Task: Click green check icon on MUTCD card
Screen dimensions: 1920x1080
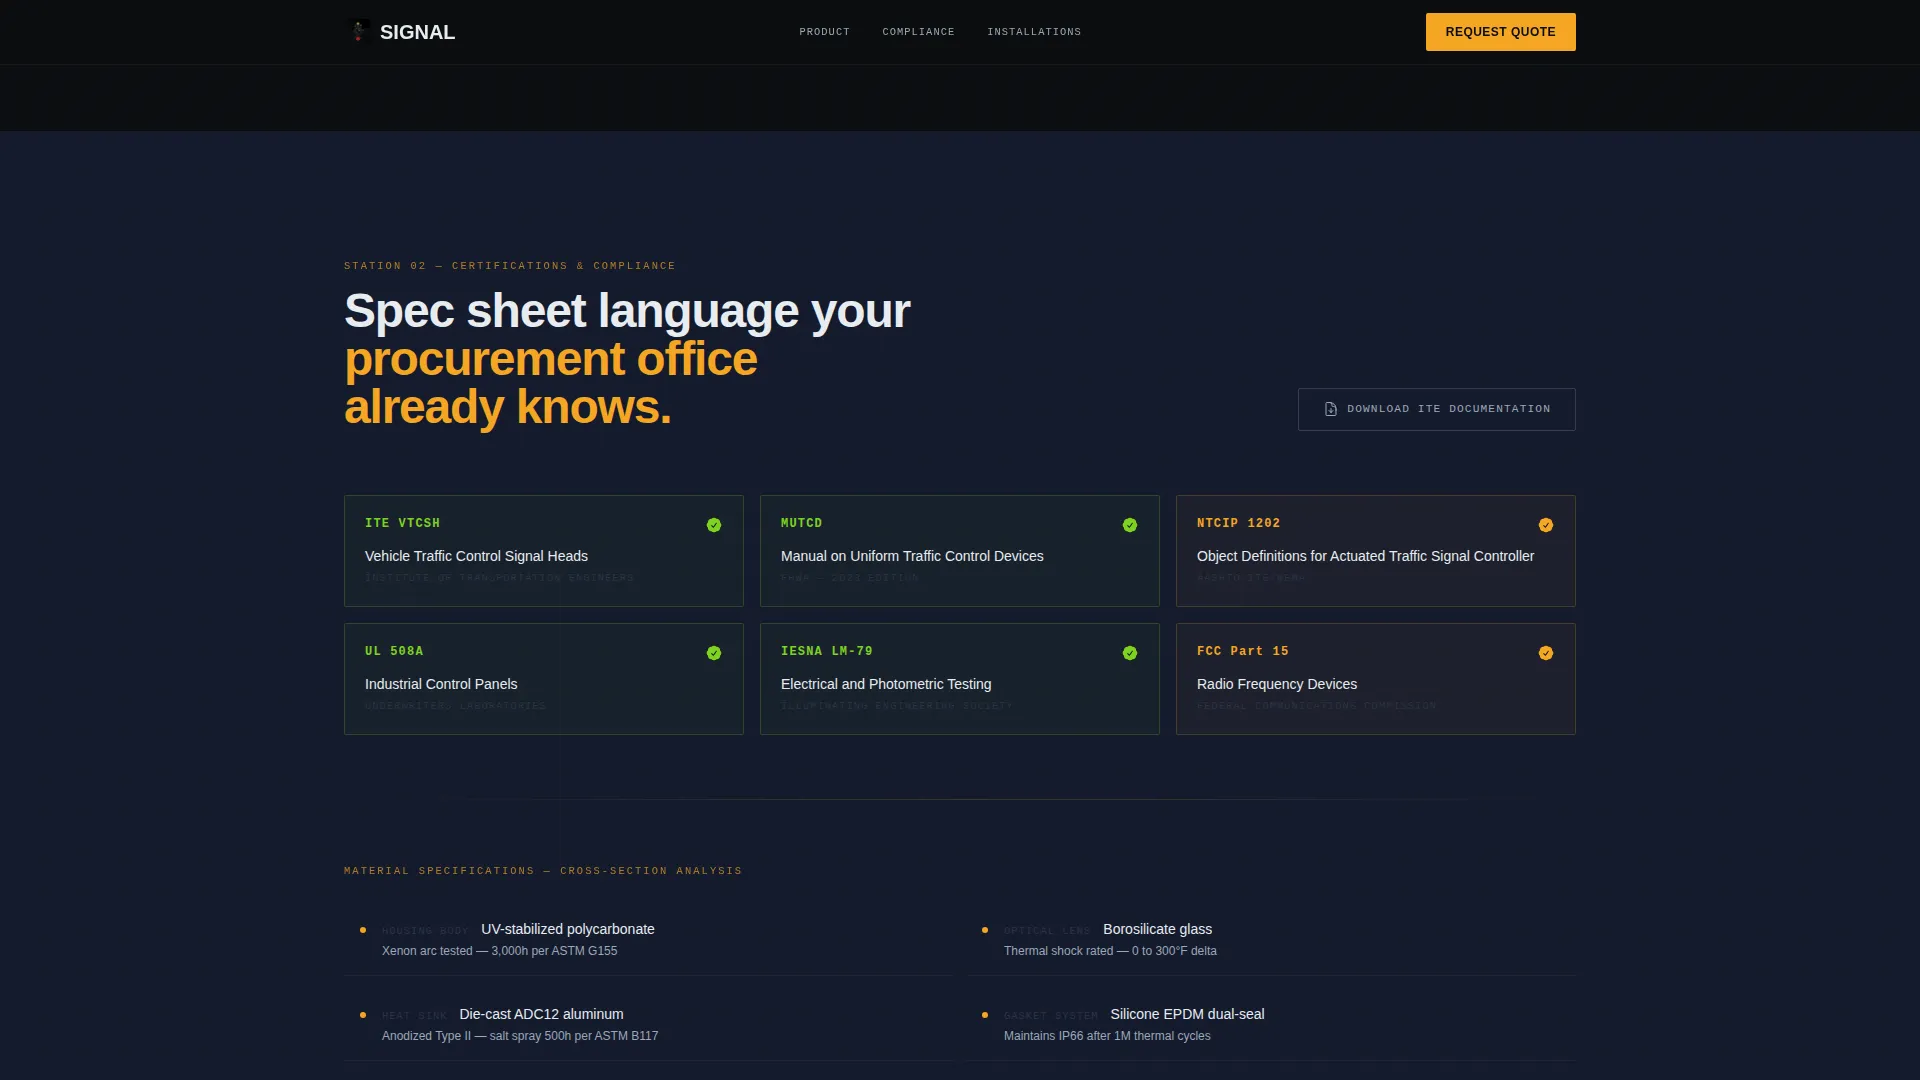Action: click(1130, 525)
